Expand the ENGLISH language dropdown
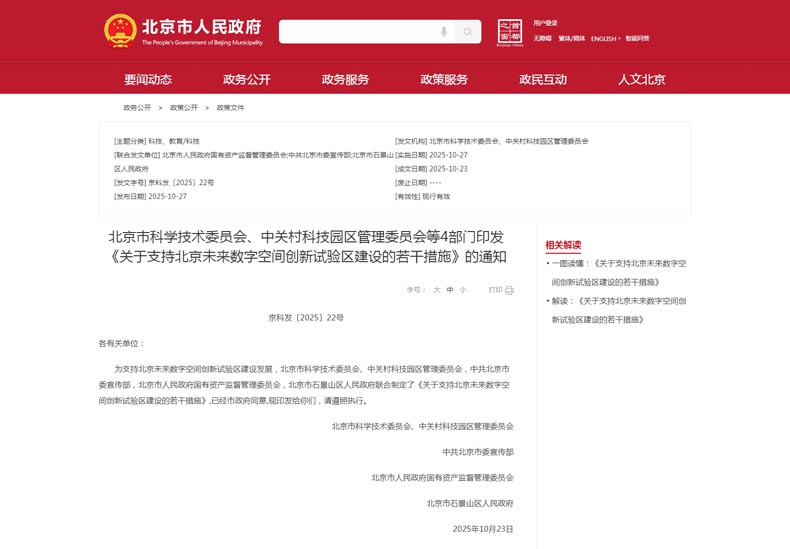 click(605, 39)
